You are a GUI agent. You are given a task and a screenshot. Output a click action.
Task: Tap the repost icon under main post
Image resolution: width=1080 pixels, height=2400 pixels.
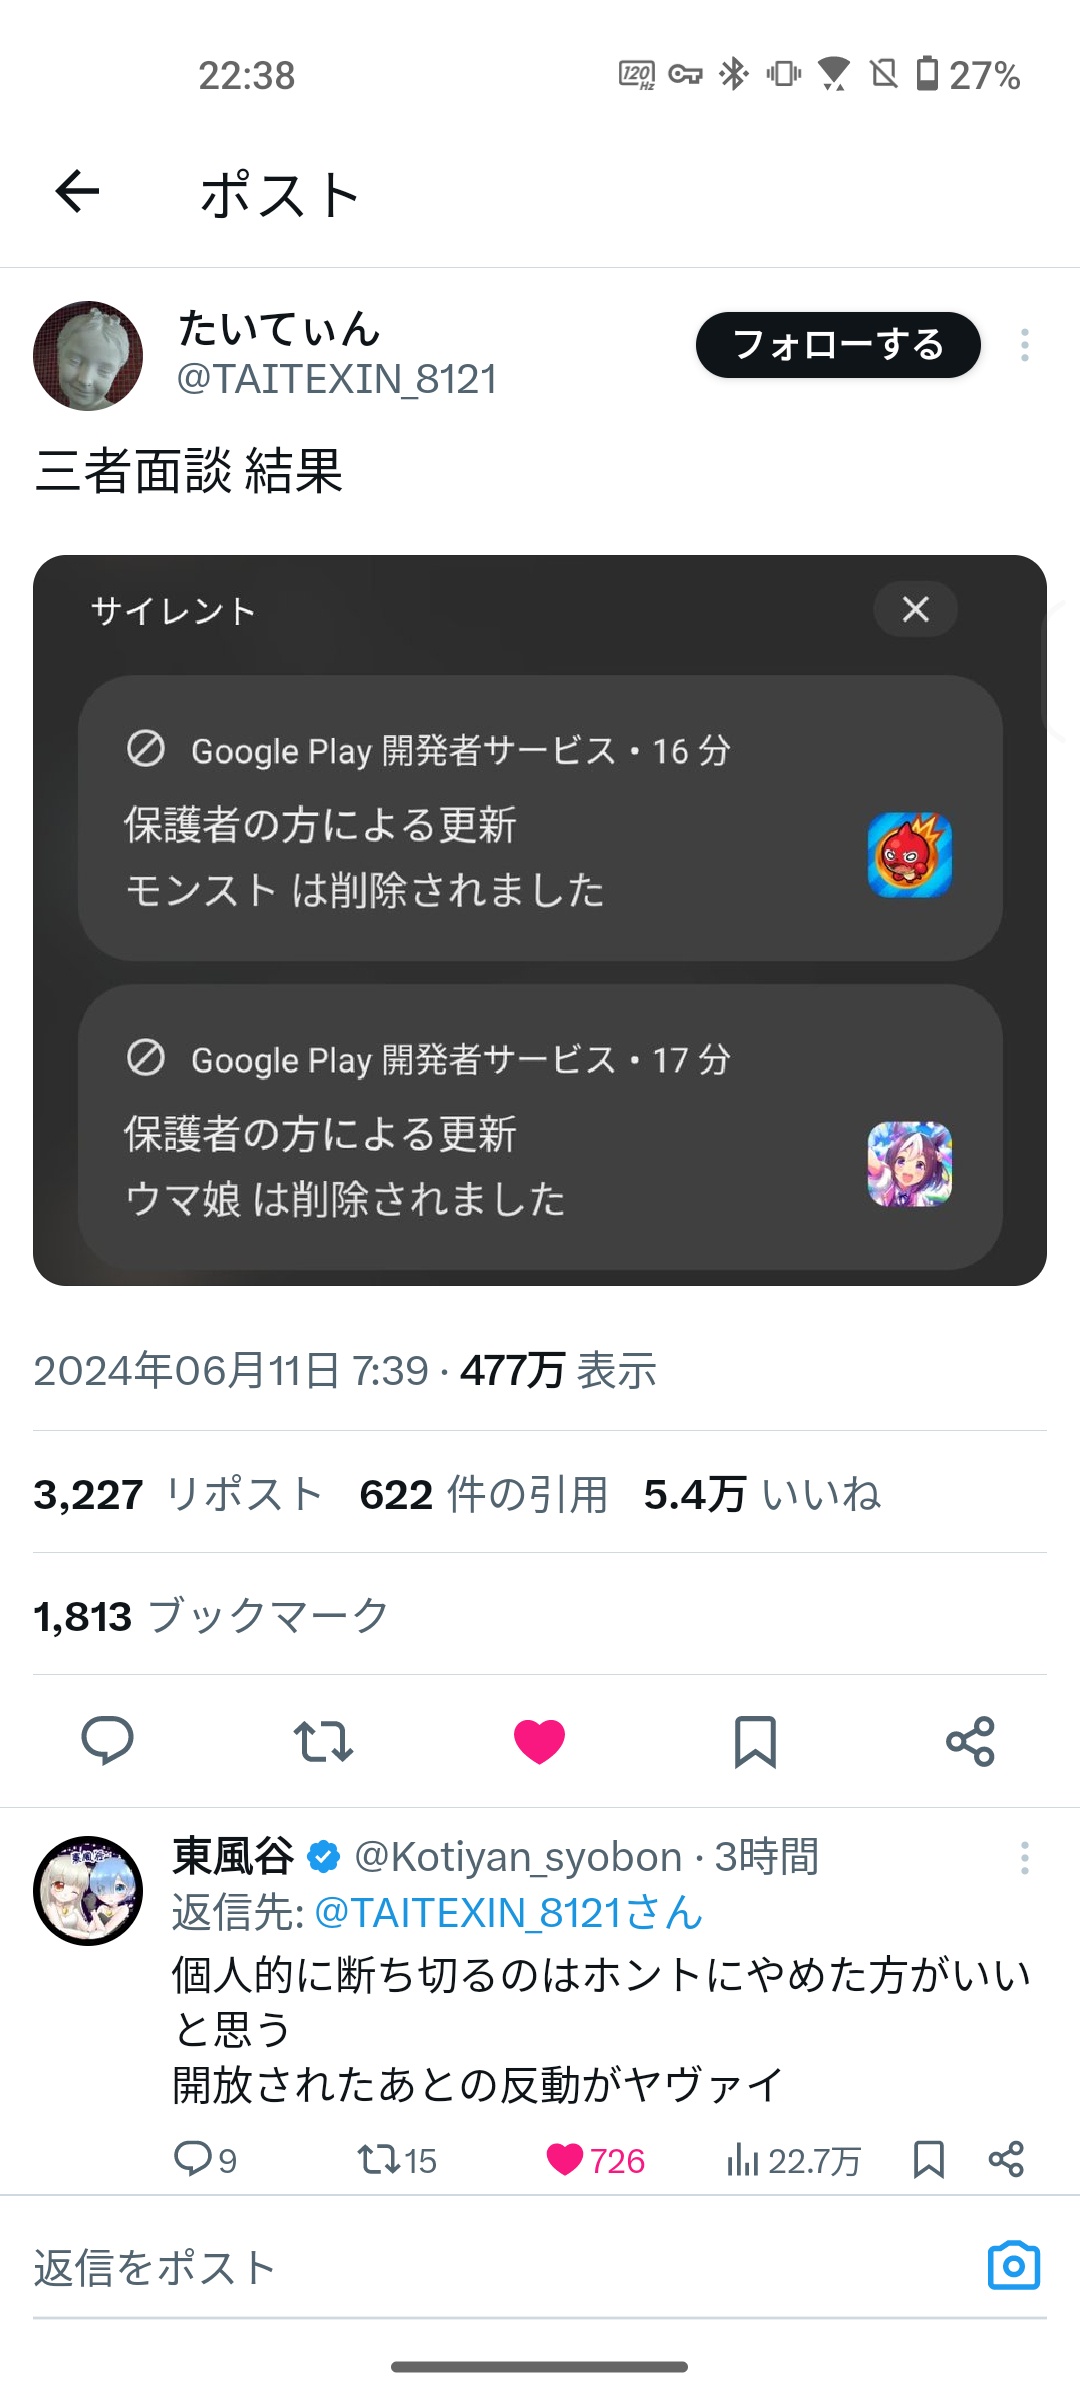(323, 1741)
